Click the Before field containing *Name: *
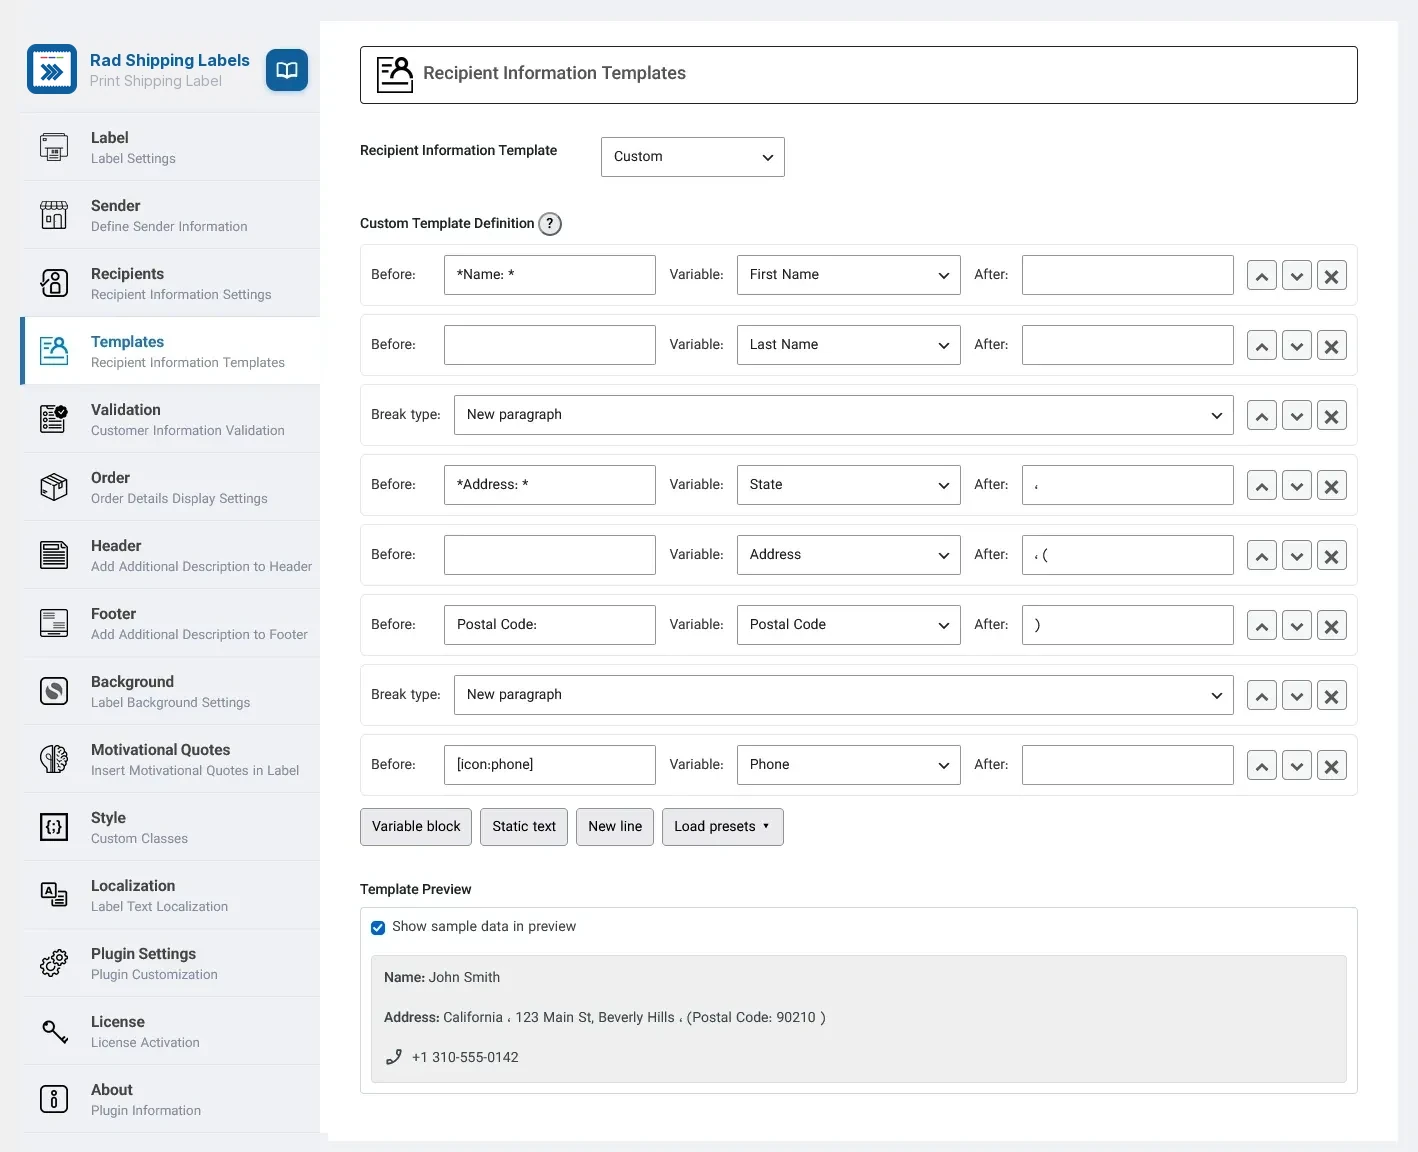Image resolution: width=1418 pixels, height=1152 pixels. (x=550, y=275)
